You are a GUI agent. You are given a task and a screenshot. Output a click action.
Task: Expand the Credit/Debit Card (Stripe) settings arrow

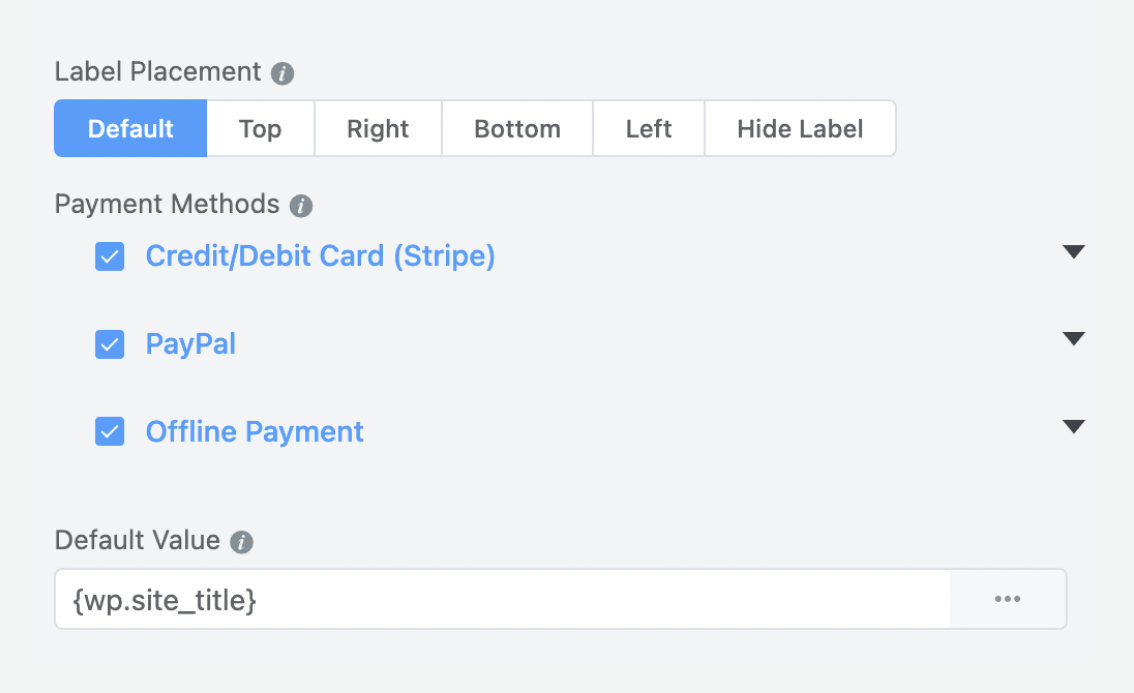(x=1074, y=252)
